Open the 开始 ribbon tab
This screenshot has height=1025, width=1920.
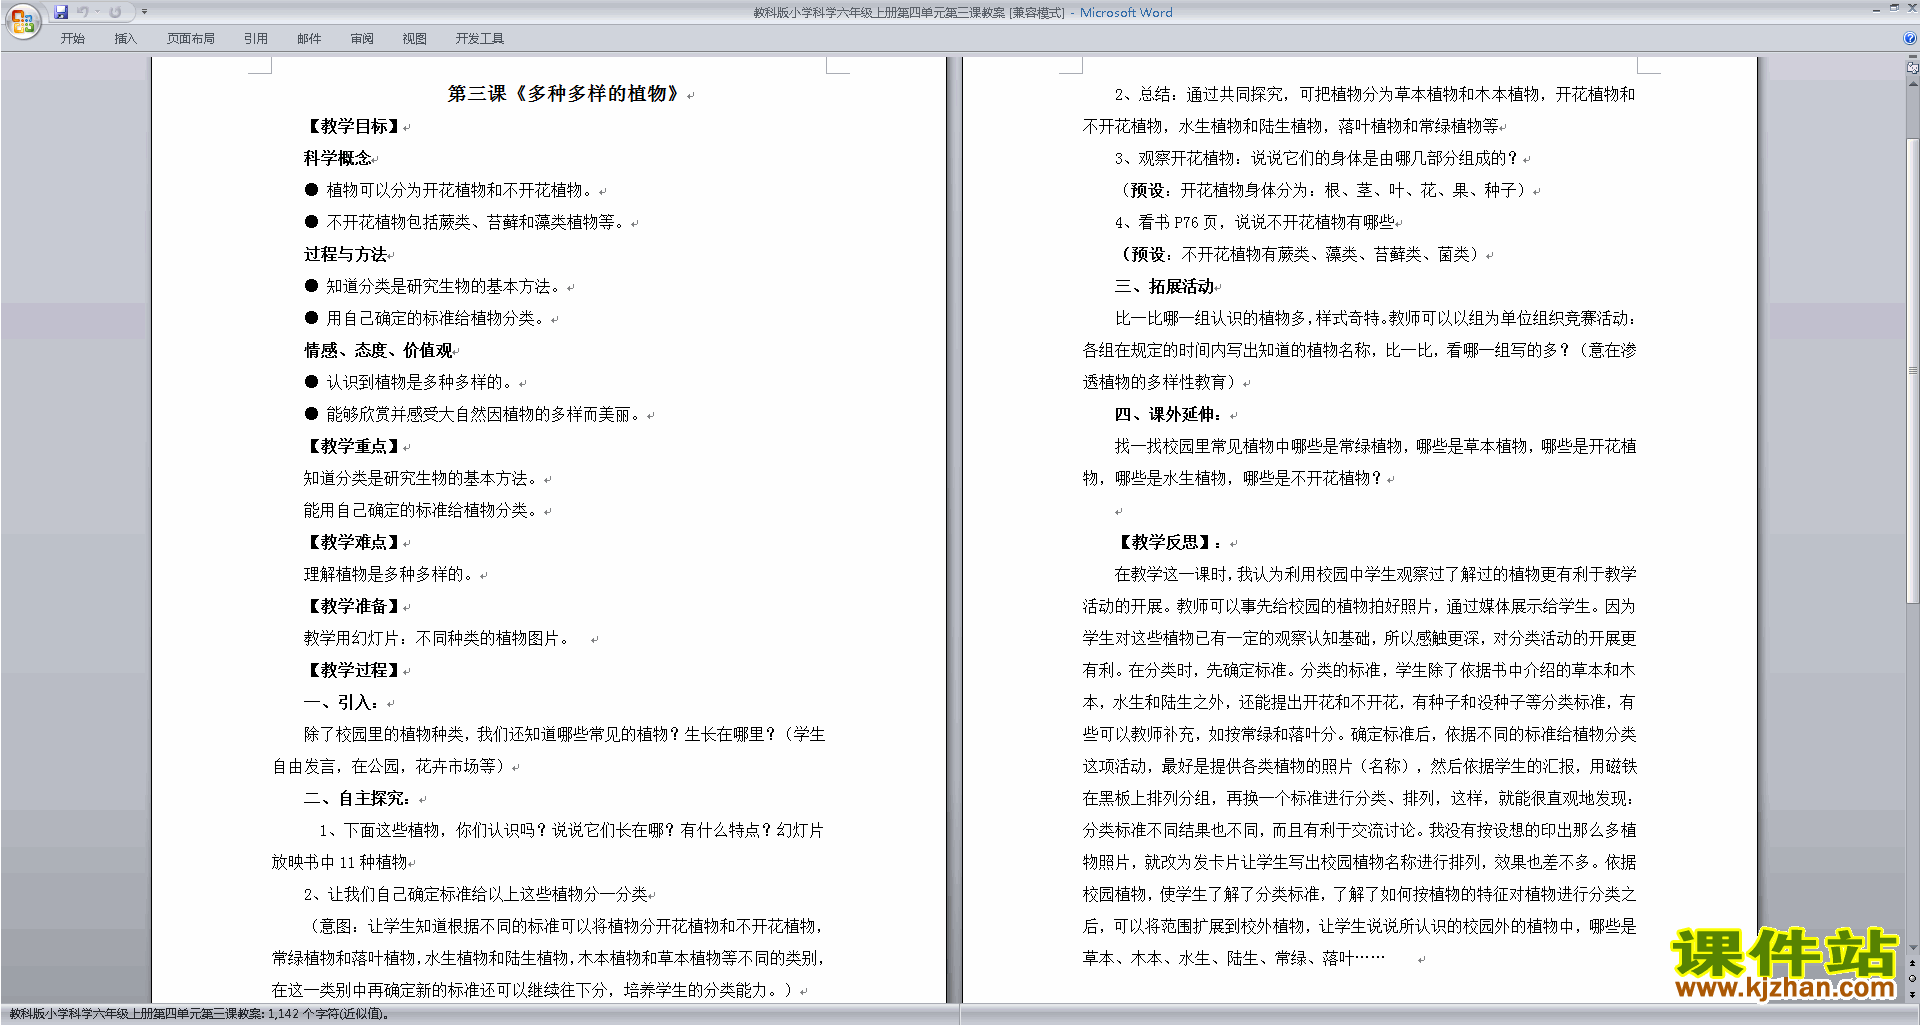(x=72, y=39)
